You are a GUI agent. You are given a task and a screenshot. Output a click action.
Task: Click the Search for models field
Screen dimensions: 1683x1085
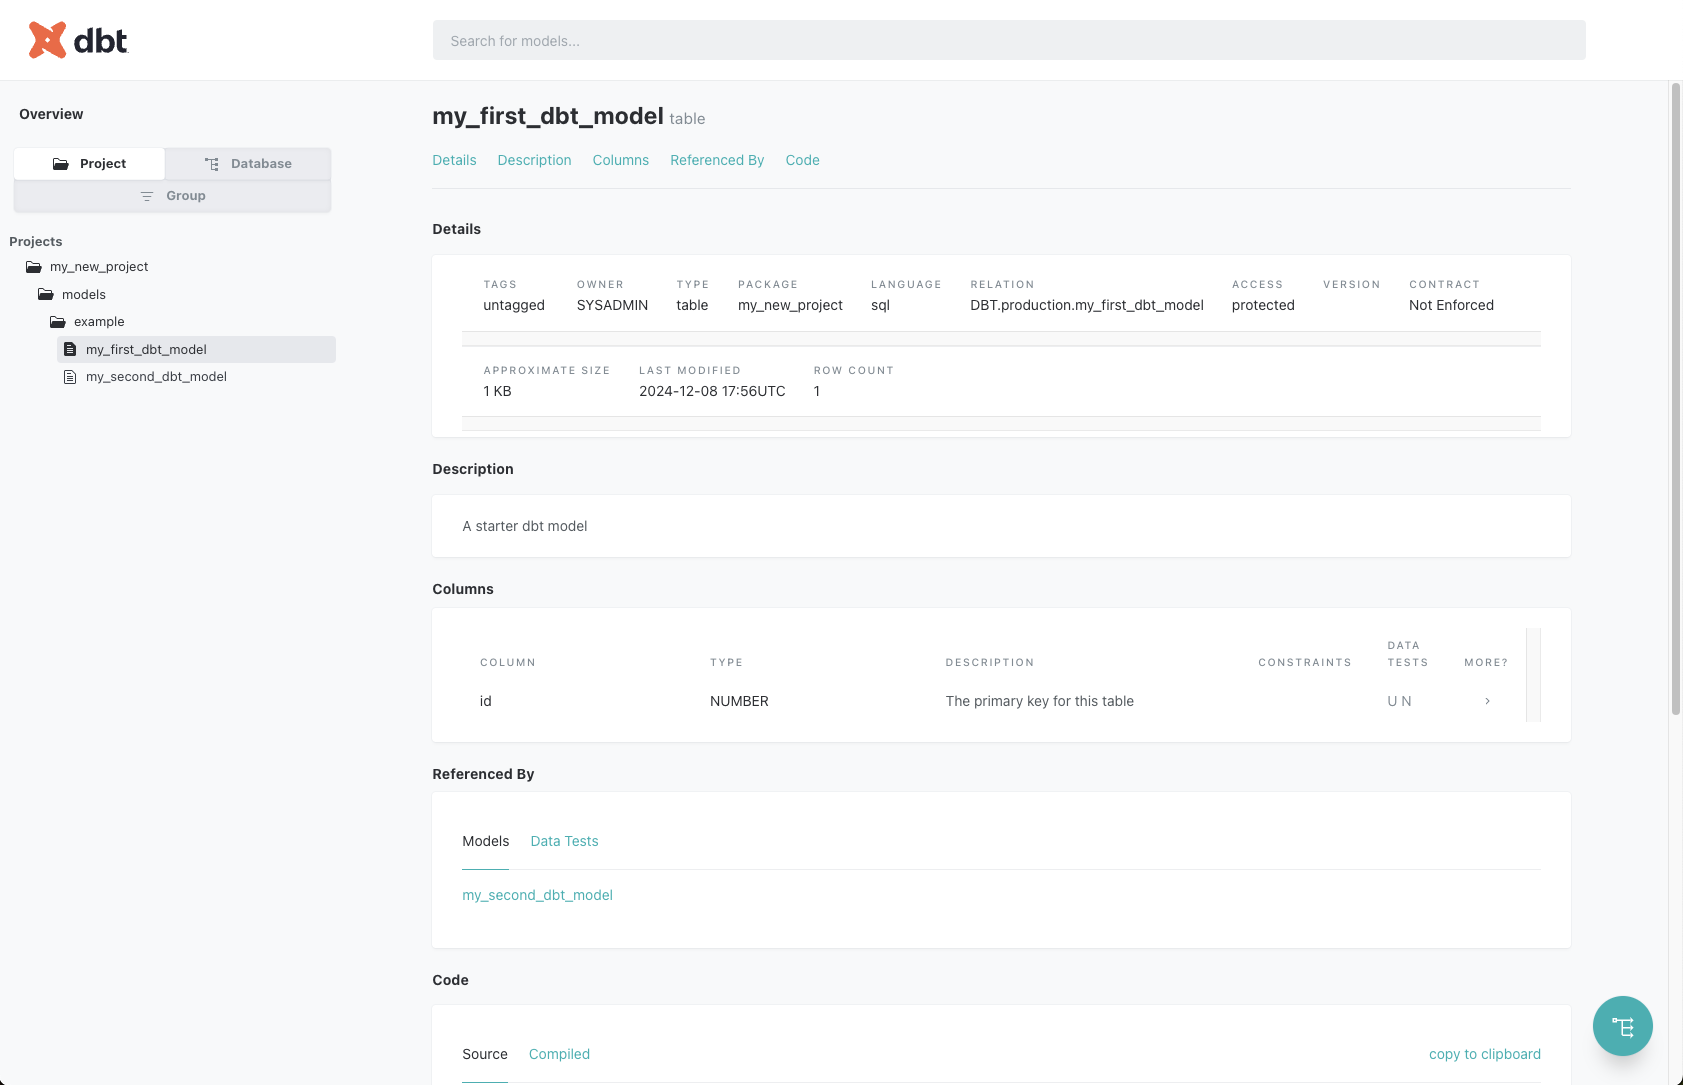click(1009, 40)
